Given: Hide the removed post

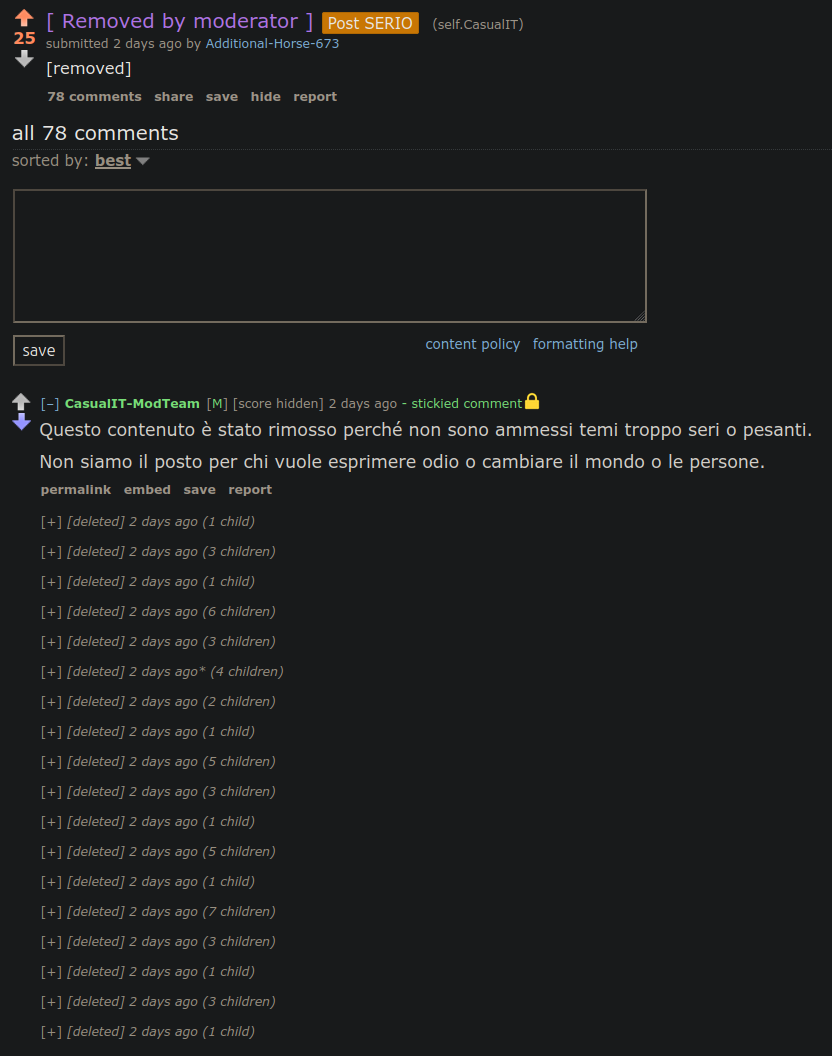Looking at the screenshot, I should click(265, 97).
